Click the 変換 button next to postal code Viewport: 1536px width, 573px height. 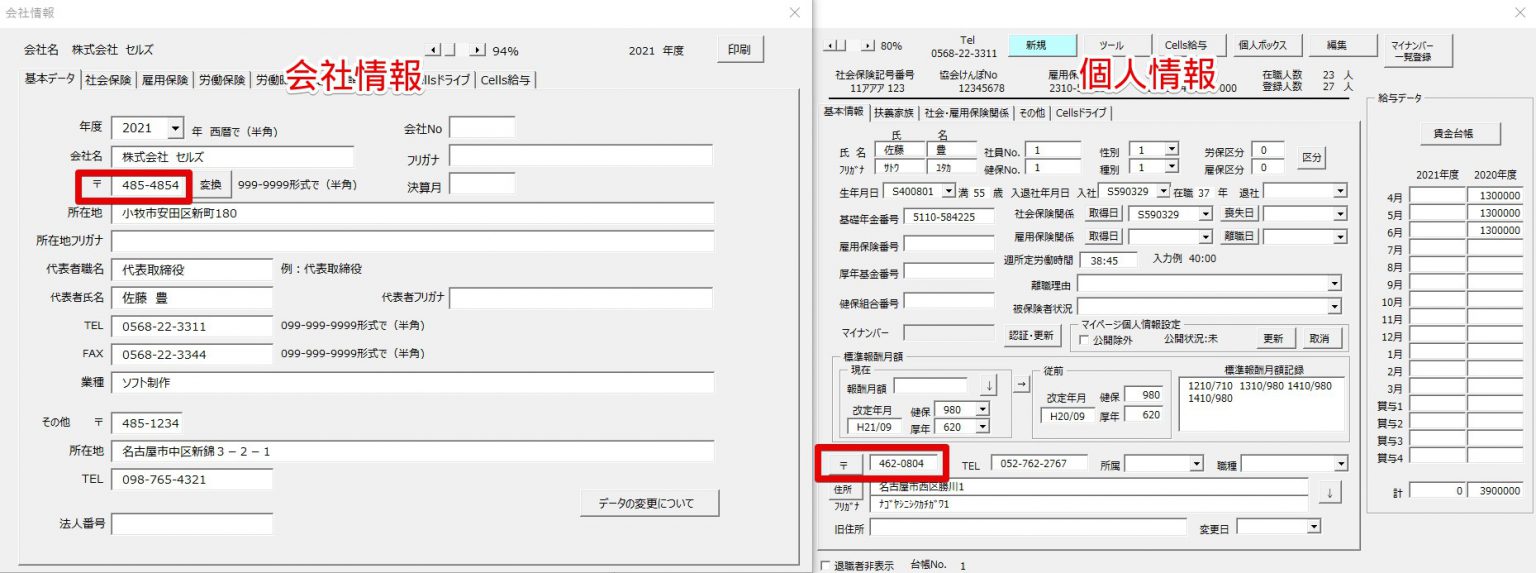pyautogui.click(x=210, y=184)
